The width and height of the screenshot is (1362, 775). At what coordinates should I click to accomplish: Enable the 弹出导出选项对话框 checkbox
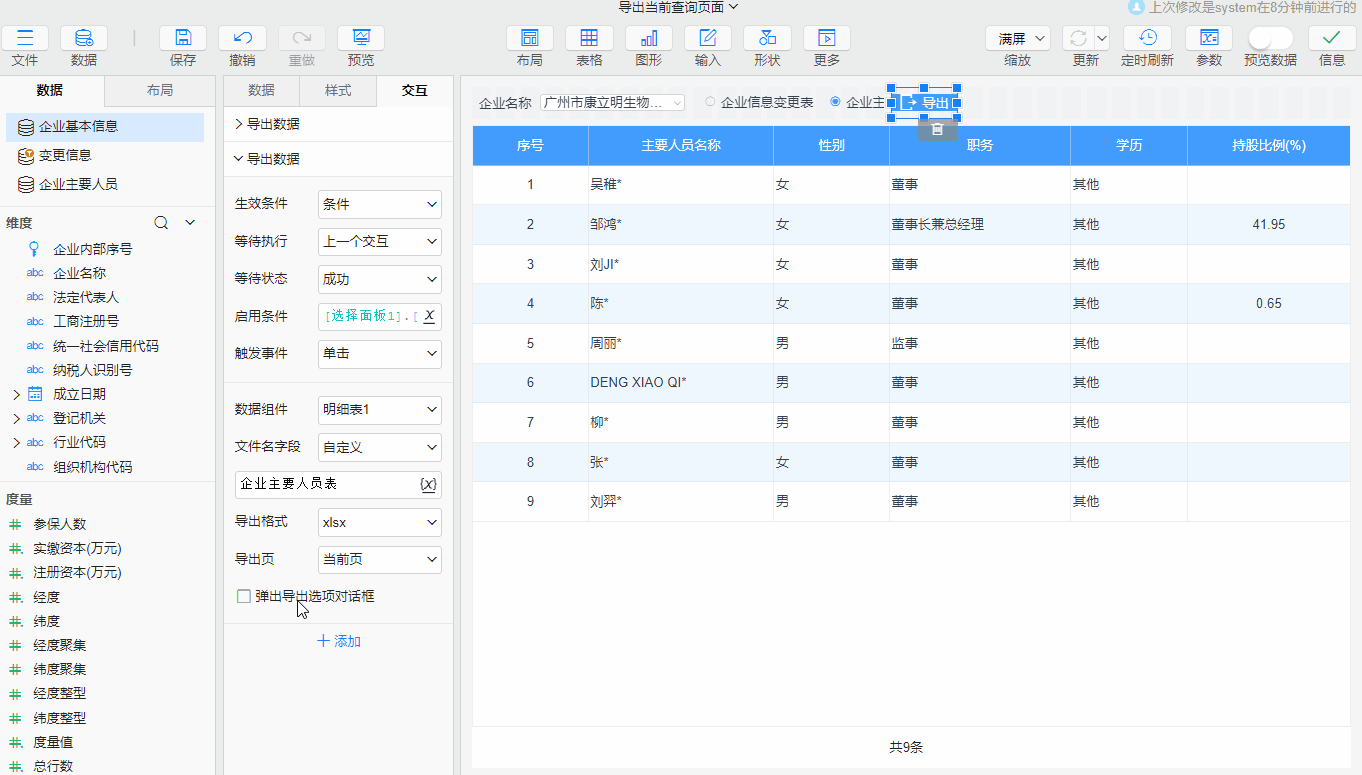click(244, 595)
